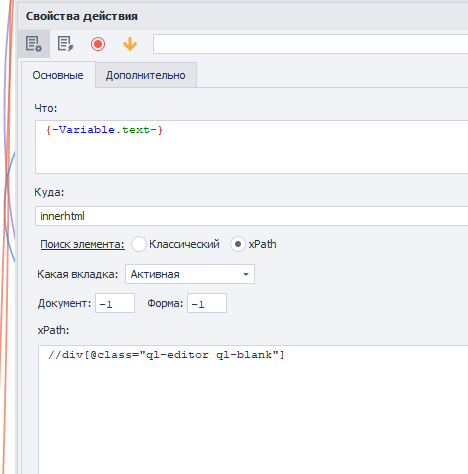This screenshot has width=468, height=474.
Task: Open the Поиск элемента link
Action: [82, 244]
